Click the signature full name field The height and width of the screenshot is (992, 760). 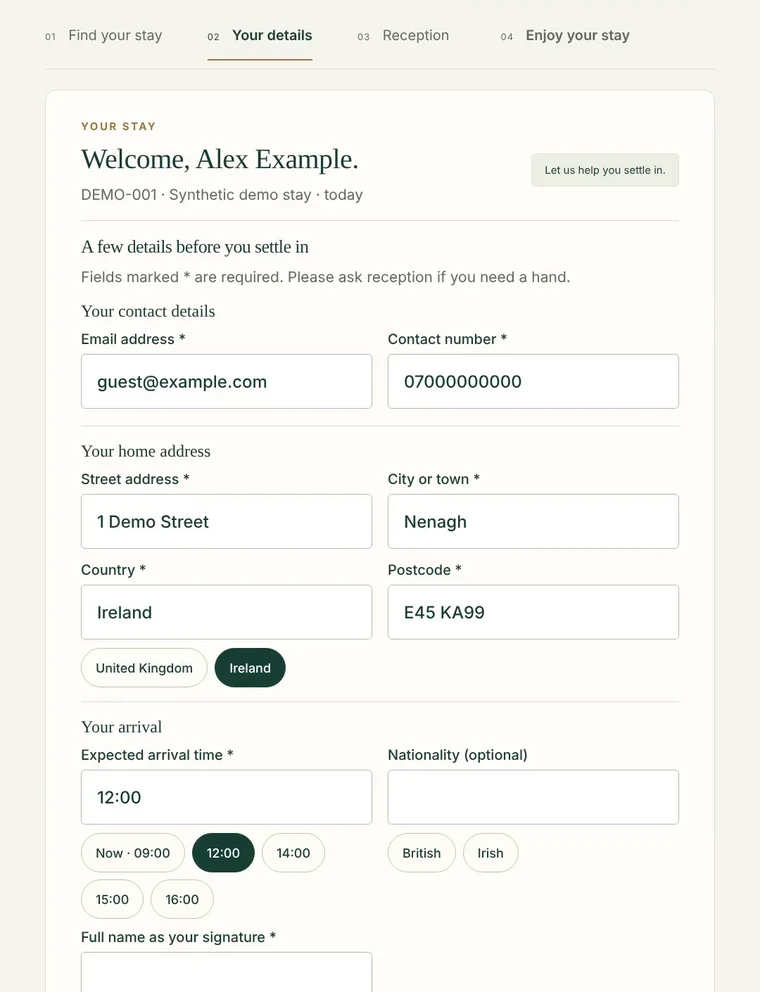pyautogui.click(x=227, y=972)
